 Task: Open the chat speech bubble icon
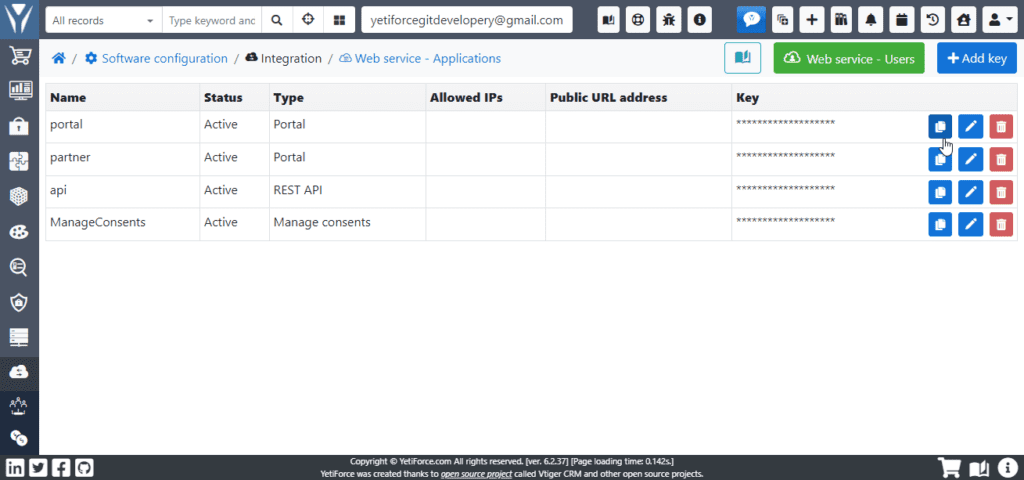pyautogui.click(x=751, y=19)
